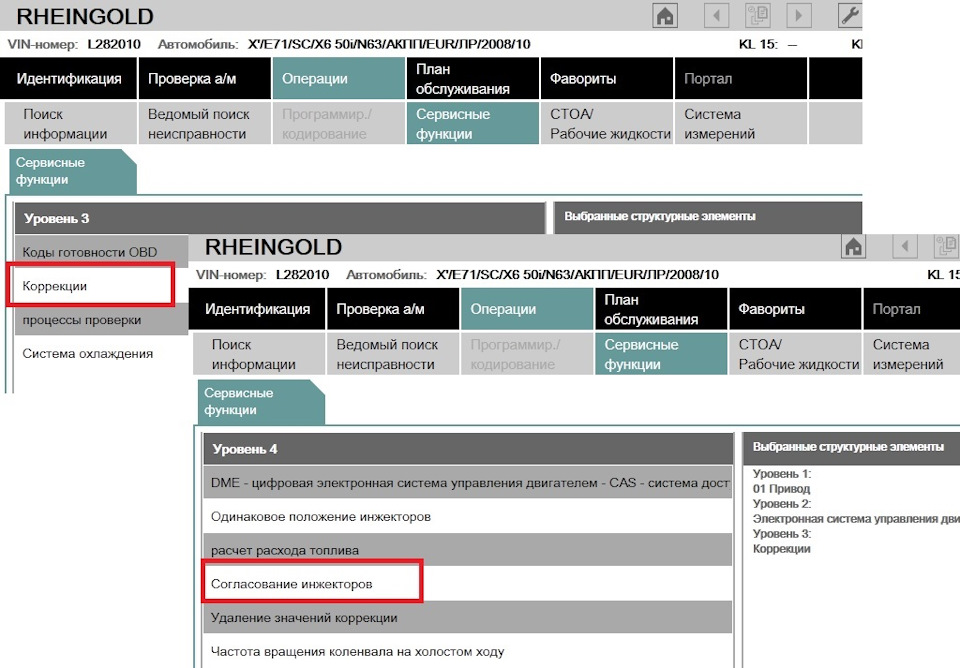
Task: Select Коды готовности OBD row
Action: 101,252
